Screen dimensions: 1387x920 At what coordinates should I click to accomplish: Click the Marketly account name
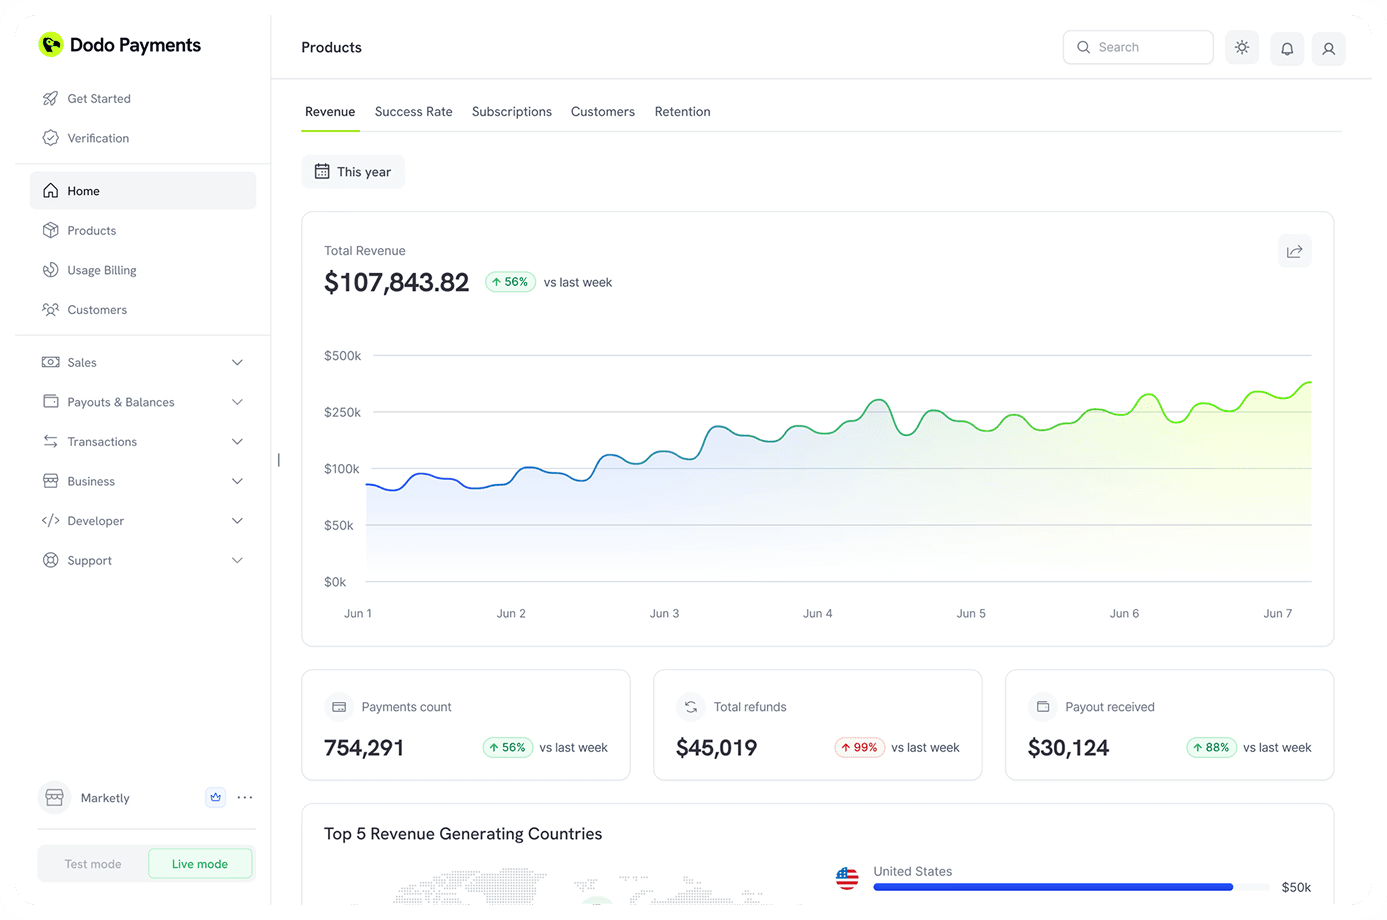[105, 798]
